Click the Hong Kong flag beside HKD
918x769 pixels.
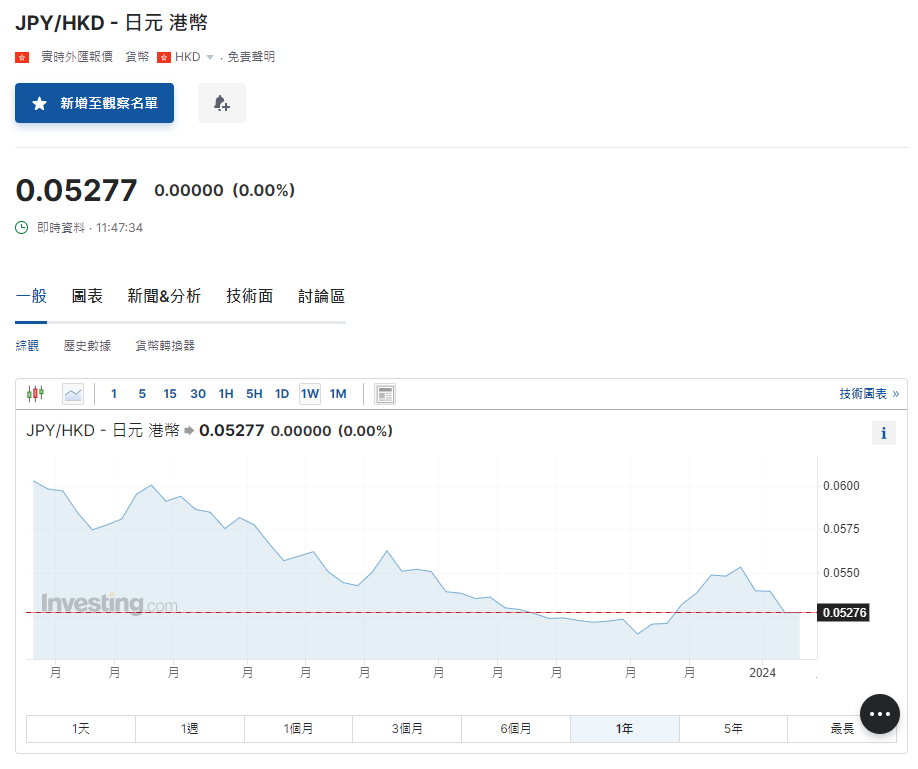click(x=165, y=57)
